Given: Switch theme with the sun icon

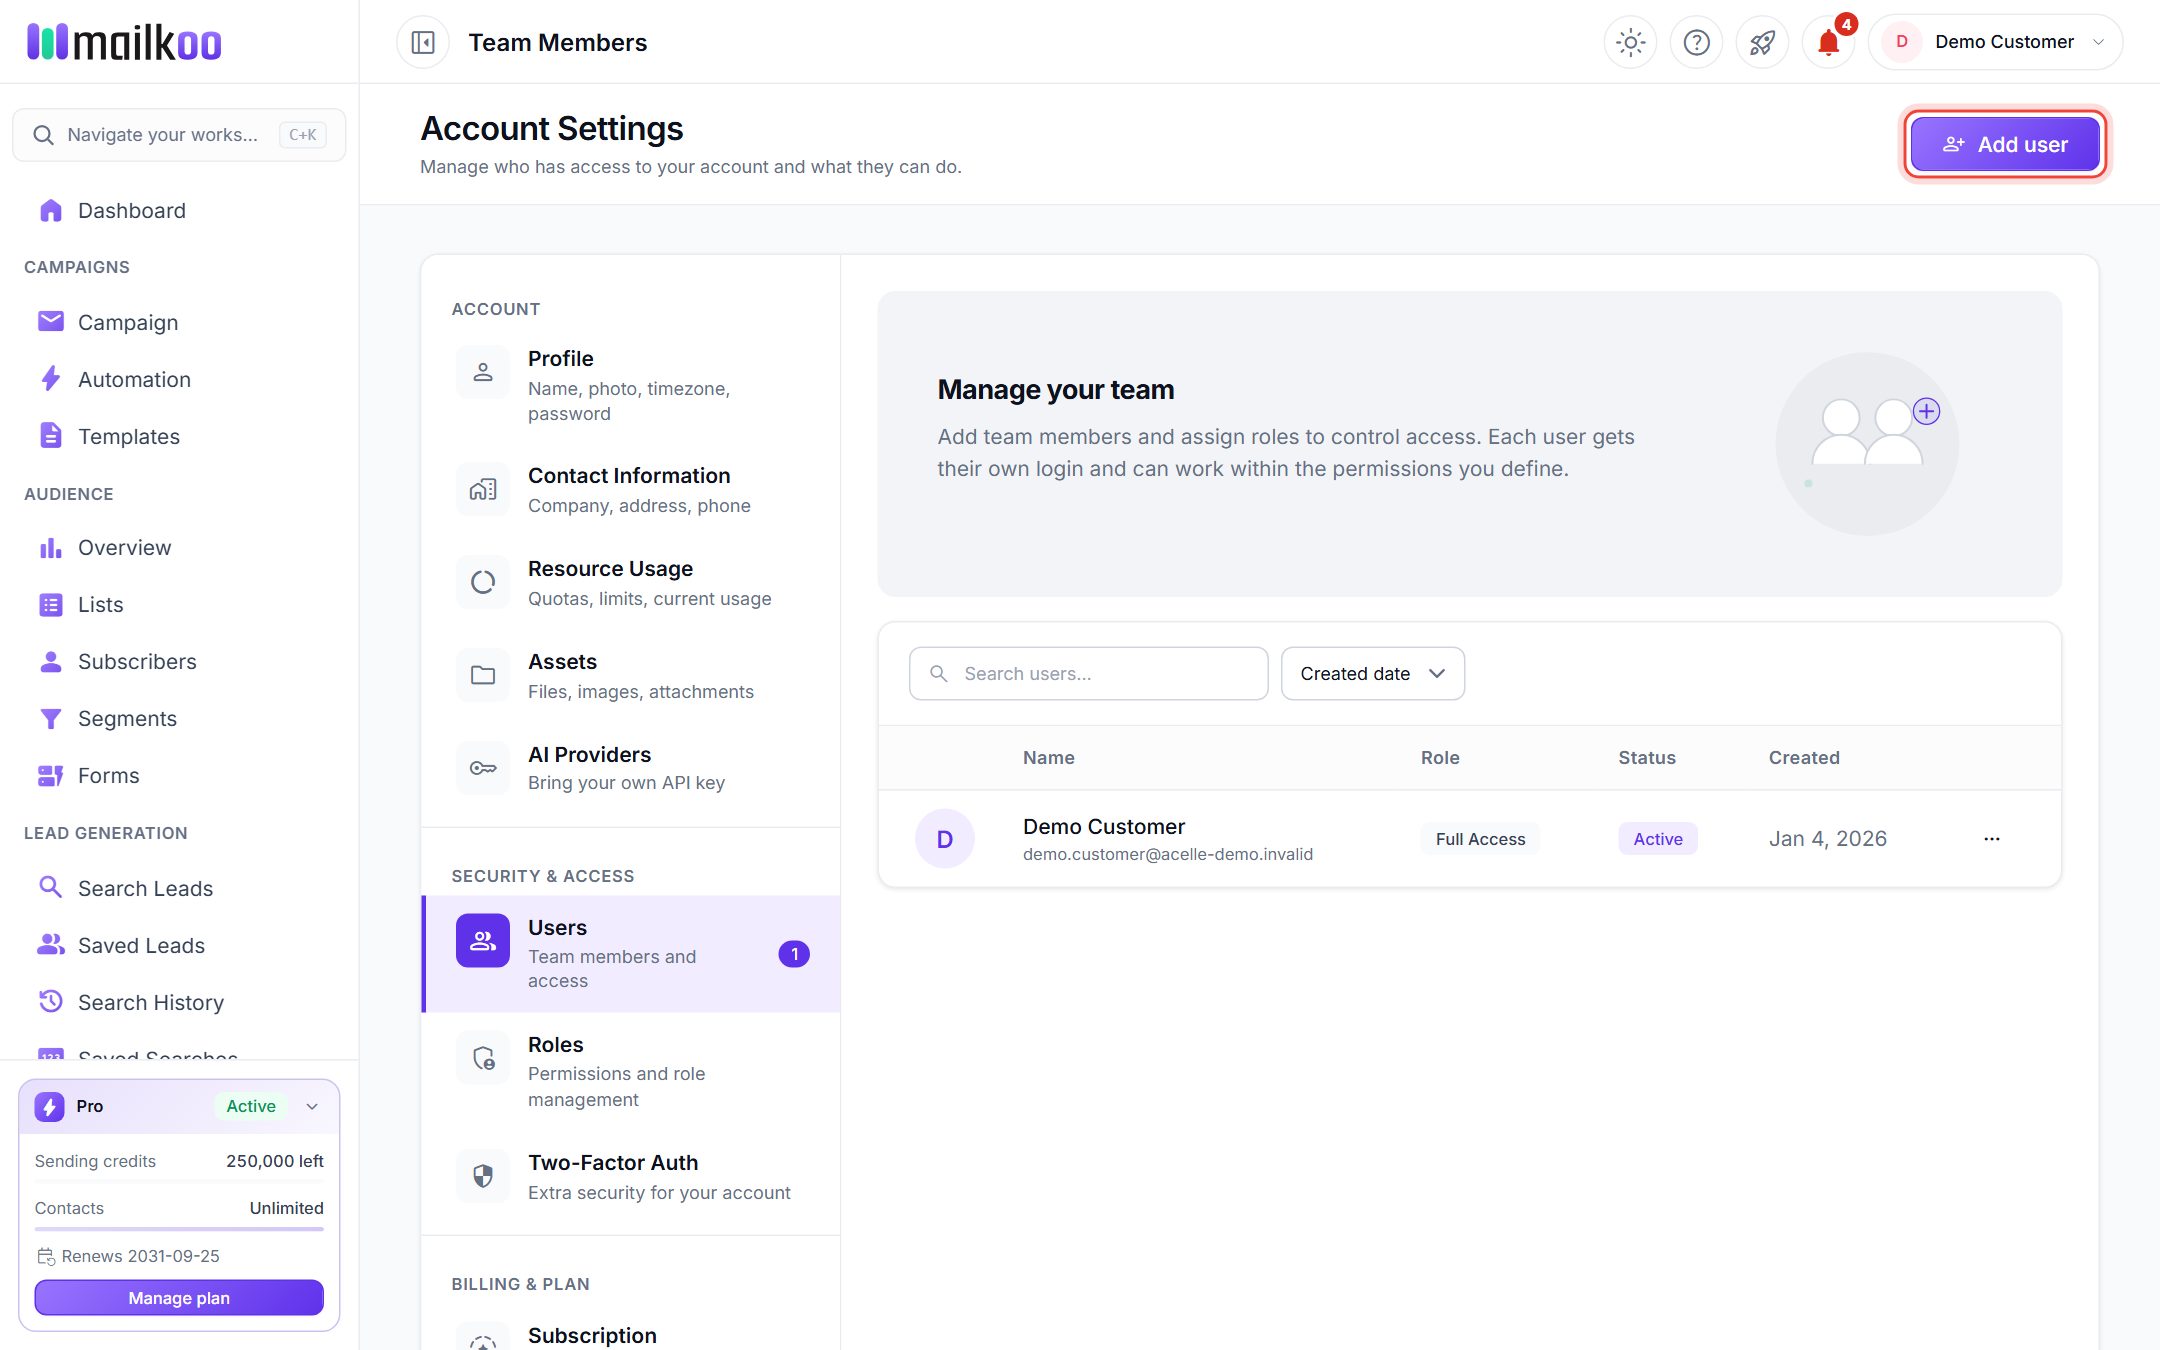Looking at the screenshot, I should [x=1630, y=42].
